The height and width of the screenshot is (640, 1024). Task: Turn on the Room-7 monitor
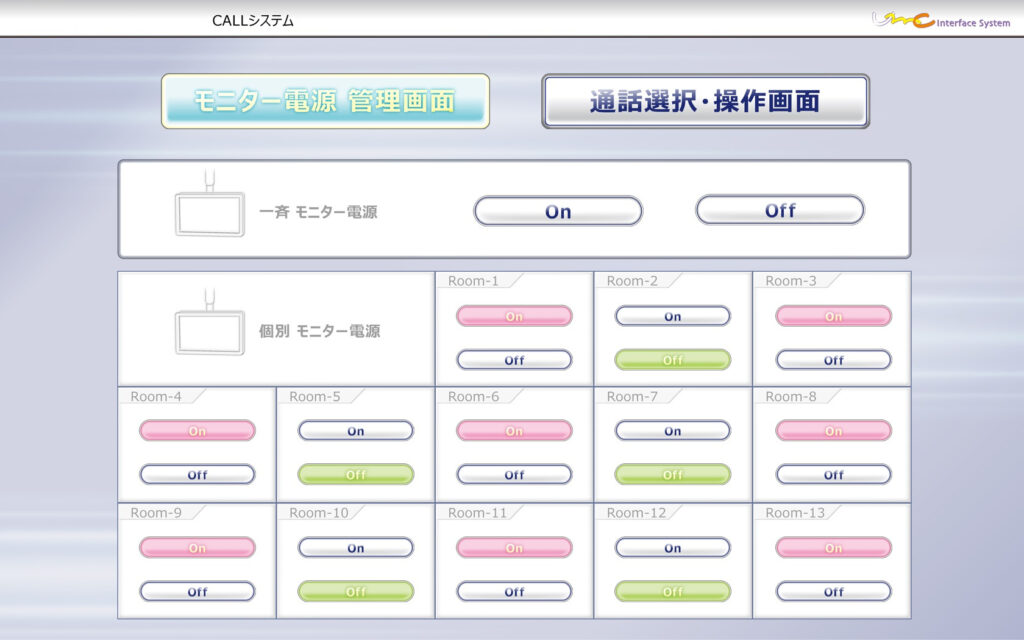[672, 431]
